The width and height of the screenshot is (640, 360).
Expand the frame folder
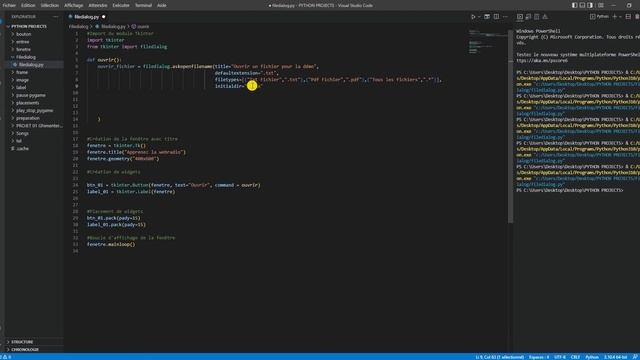coord(22,72)
